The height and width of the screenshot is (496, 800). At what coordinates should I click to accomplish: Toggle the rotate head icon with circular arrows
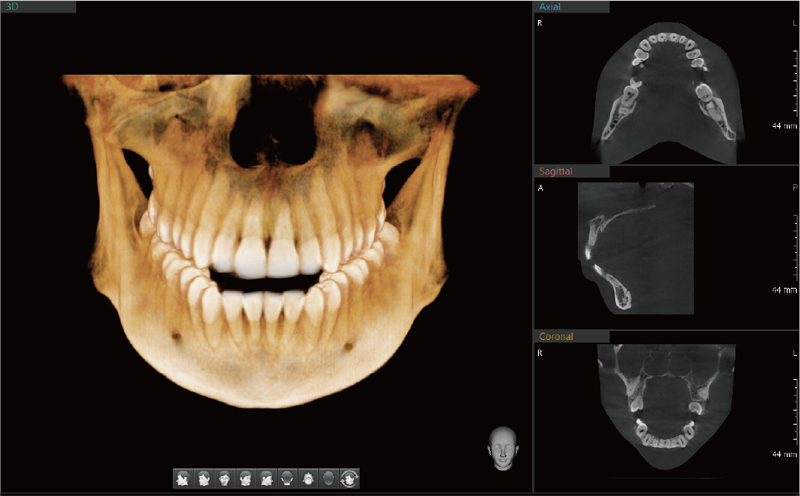pos(350,479)
